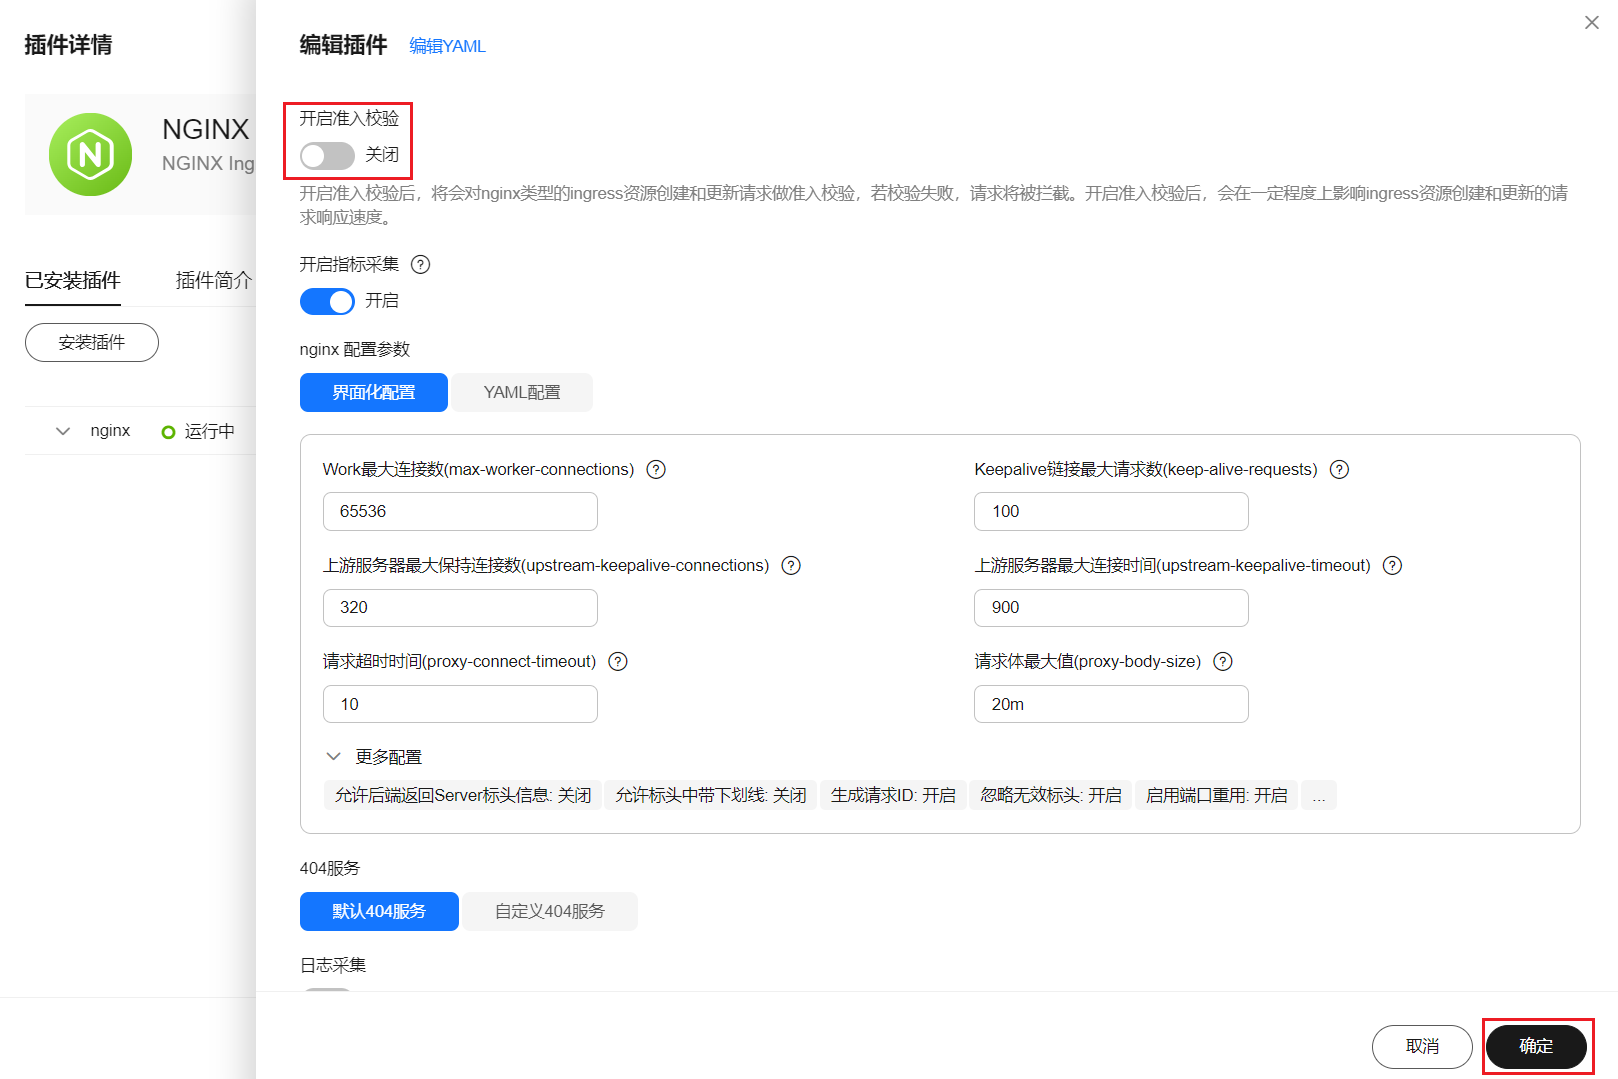Click the 允许后端返回Server标头信息 tag
The image size is (1618, 1079).
pos(463,796)
